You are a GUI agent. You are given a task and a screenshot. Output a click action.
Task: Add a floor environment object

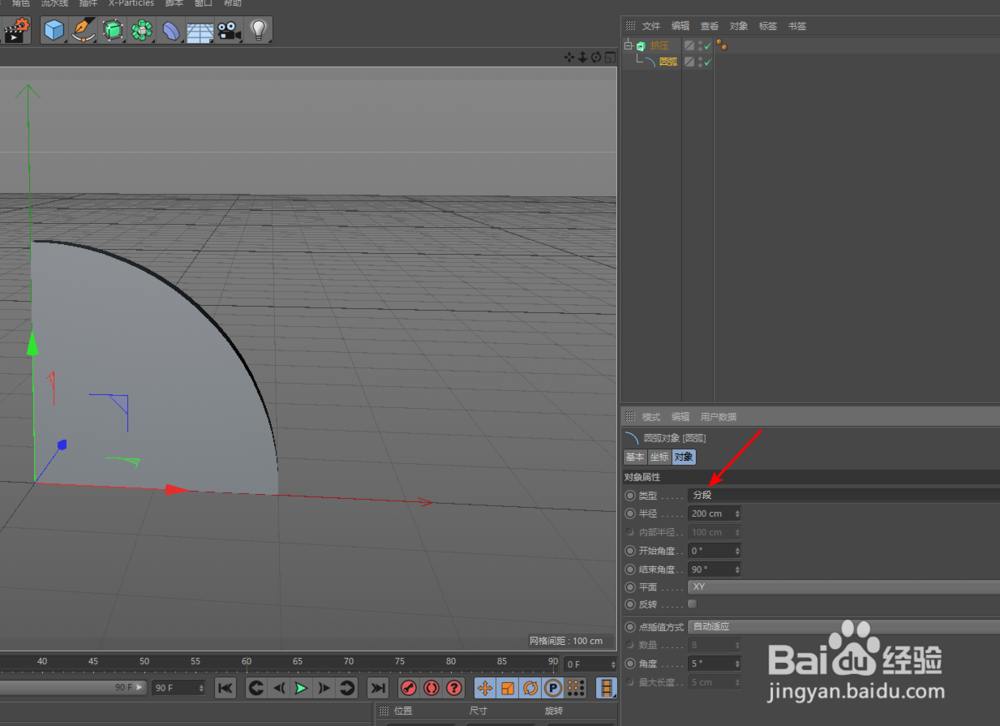click(x=200, y=31)
